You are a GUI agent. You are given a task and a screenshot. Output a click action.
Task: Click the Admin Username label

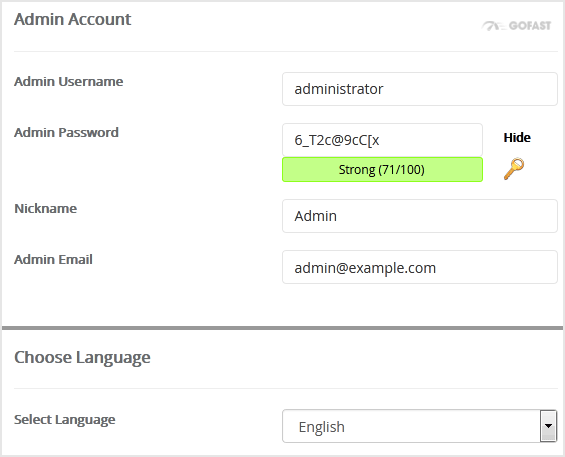click(x=68, y=81)
